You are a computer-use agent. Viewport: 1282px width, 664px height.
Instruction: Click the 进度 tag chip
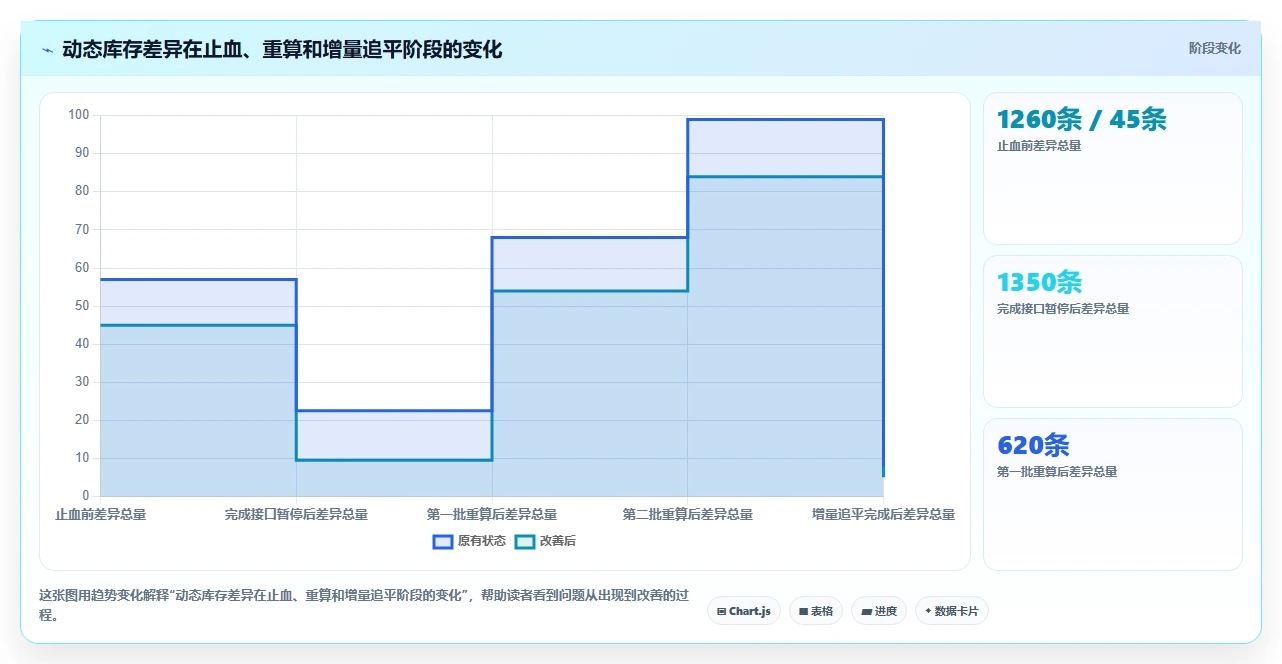pyautogui.click(x=878, y=611)
